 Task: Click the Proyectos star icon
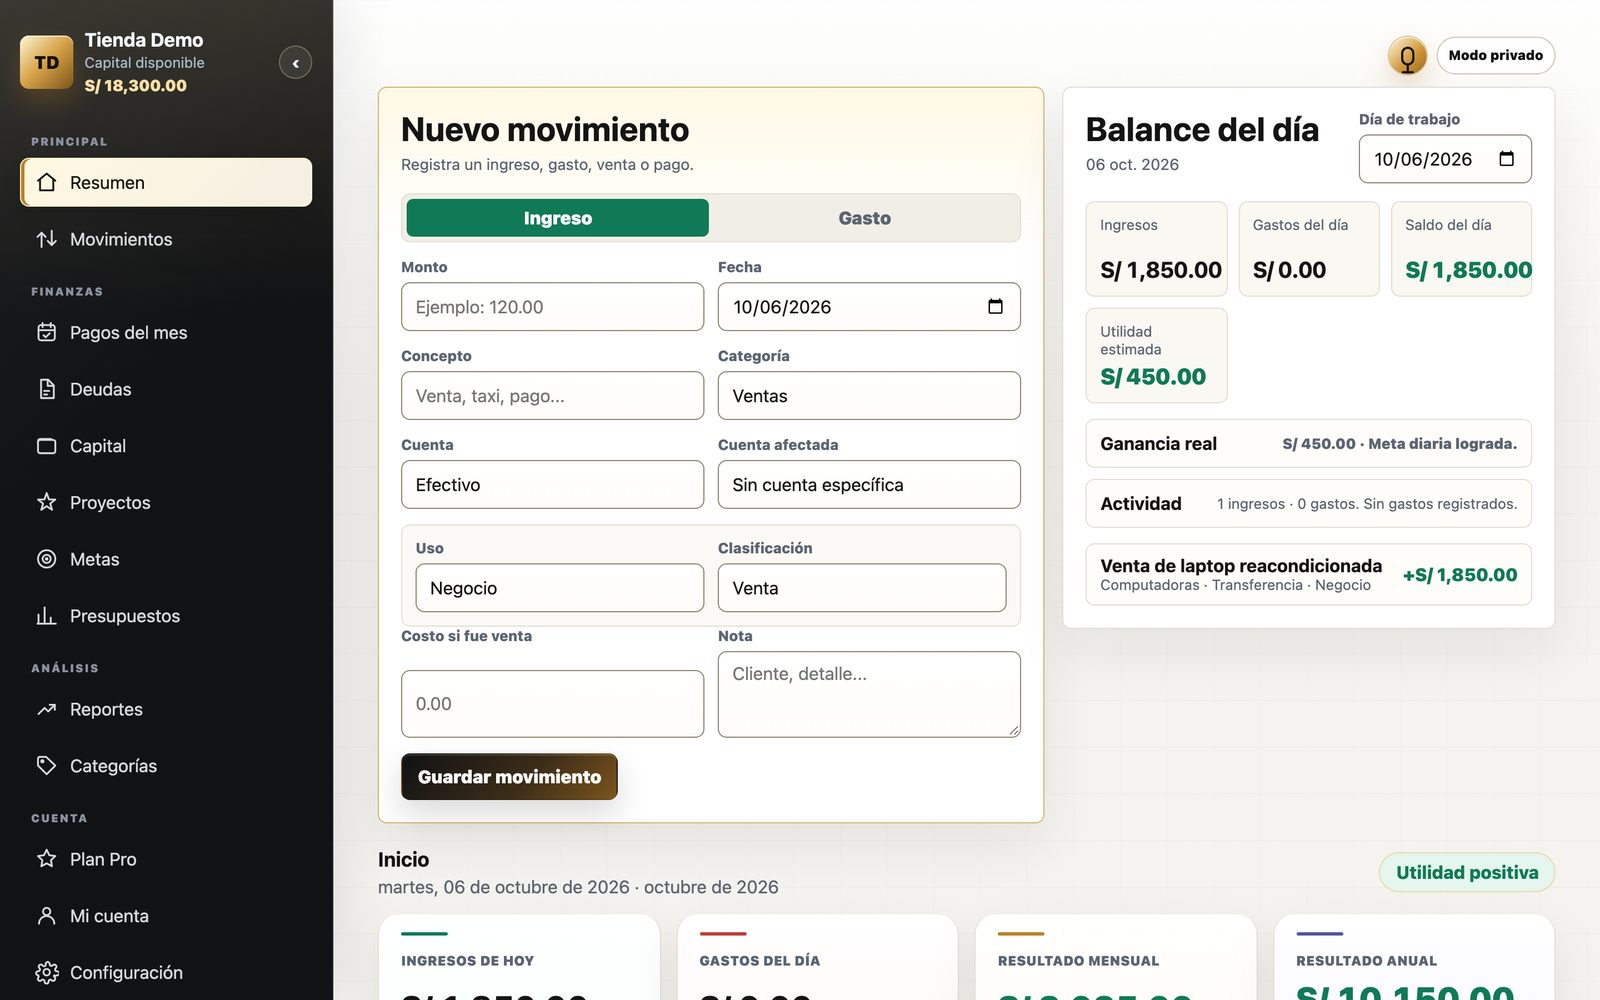click(x=46, y=502)
